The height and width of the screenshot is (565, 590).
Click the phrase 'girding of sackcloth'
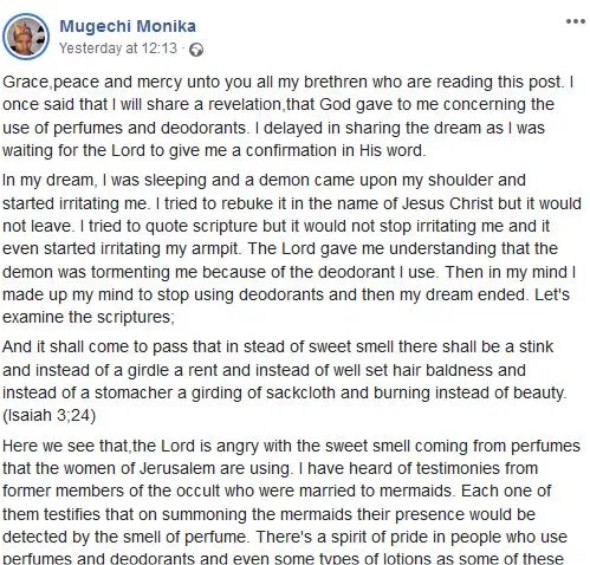coord(264,393)
